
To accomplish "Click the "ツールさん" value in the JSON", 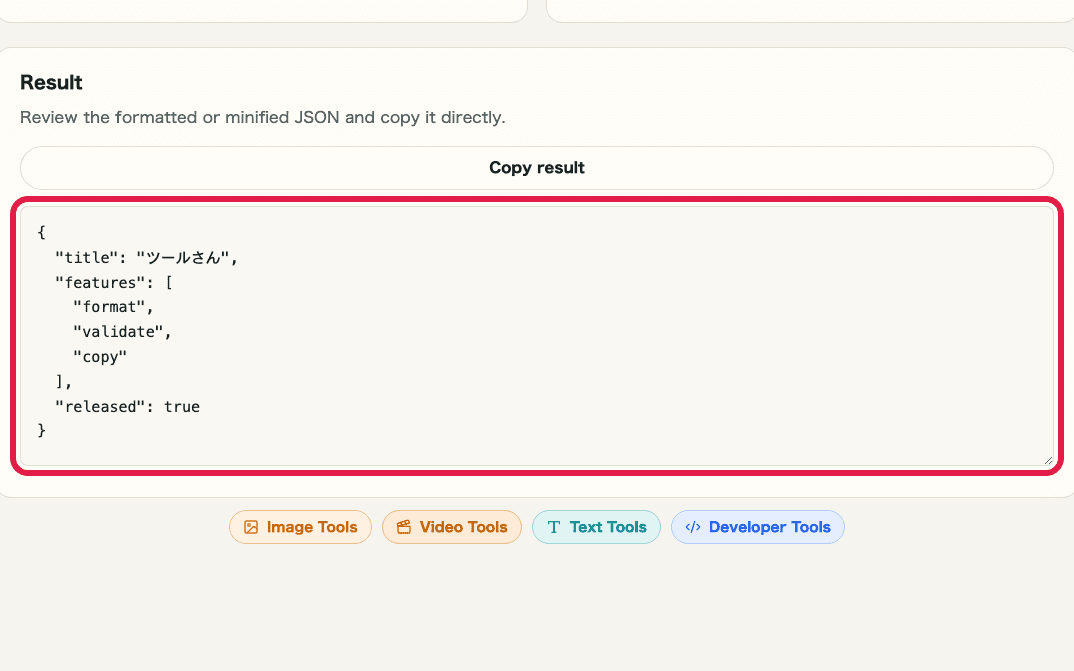I will 183,257.
